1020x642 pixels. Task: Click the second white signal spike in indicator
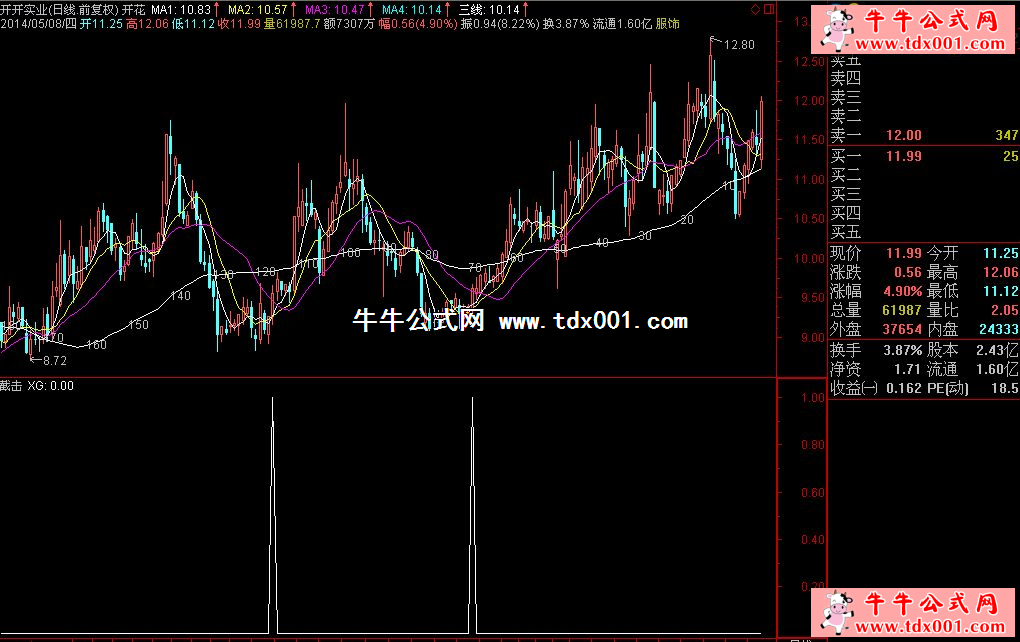(472, 500)
